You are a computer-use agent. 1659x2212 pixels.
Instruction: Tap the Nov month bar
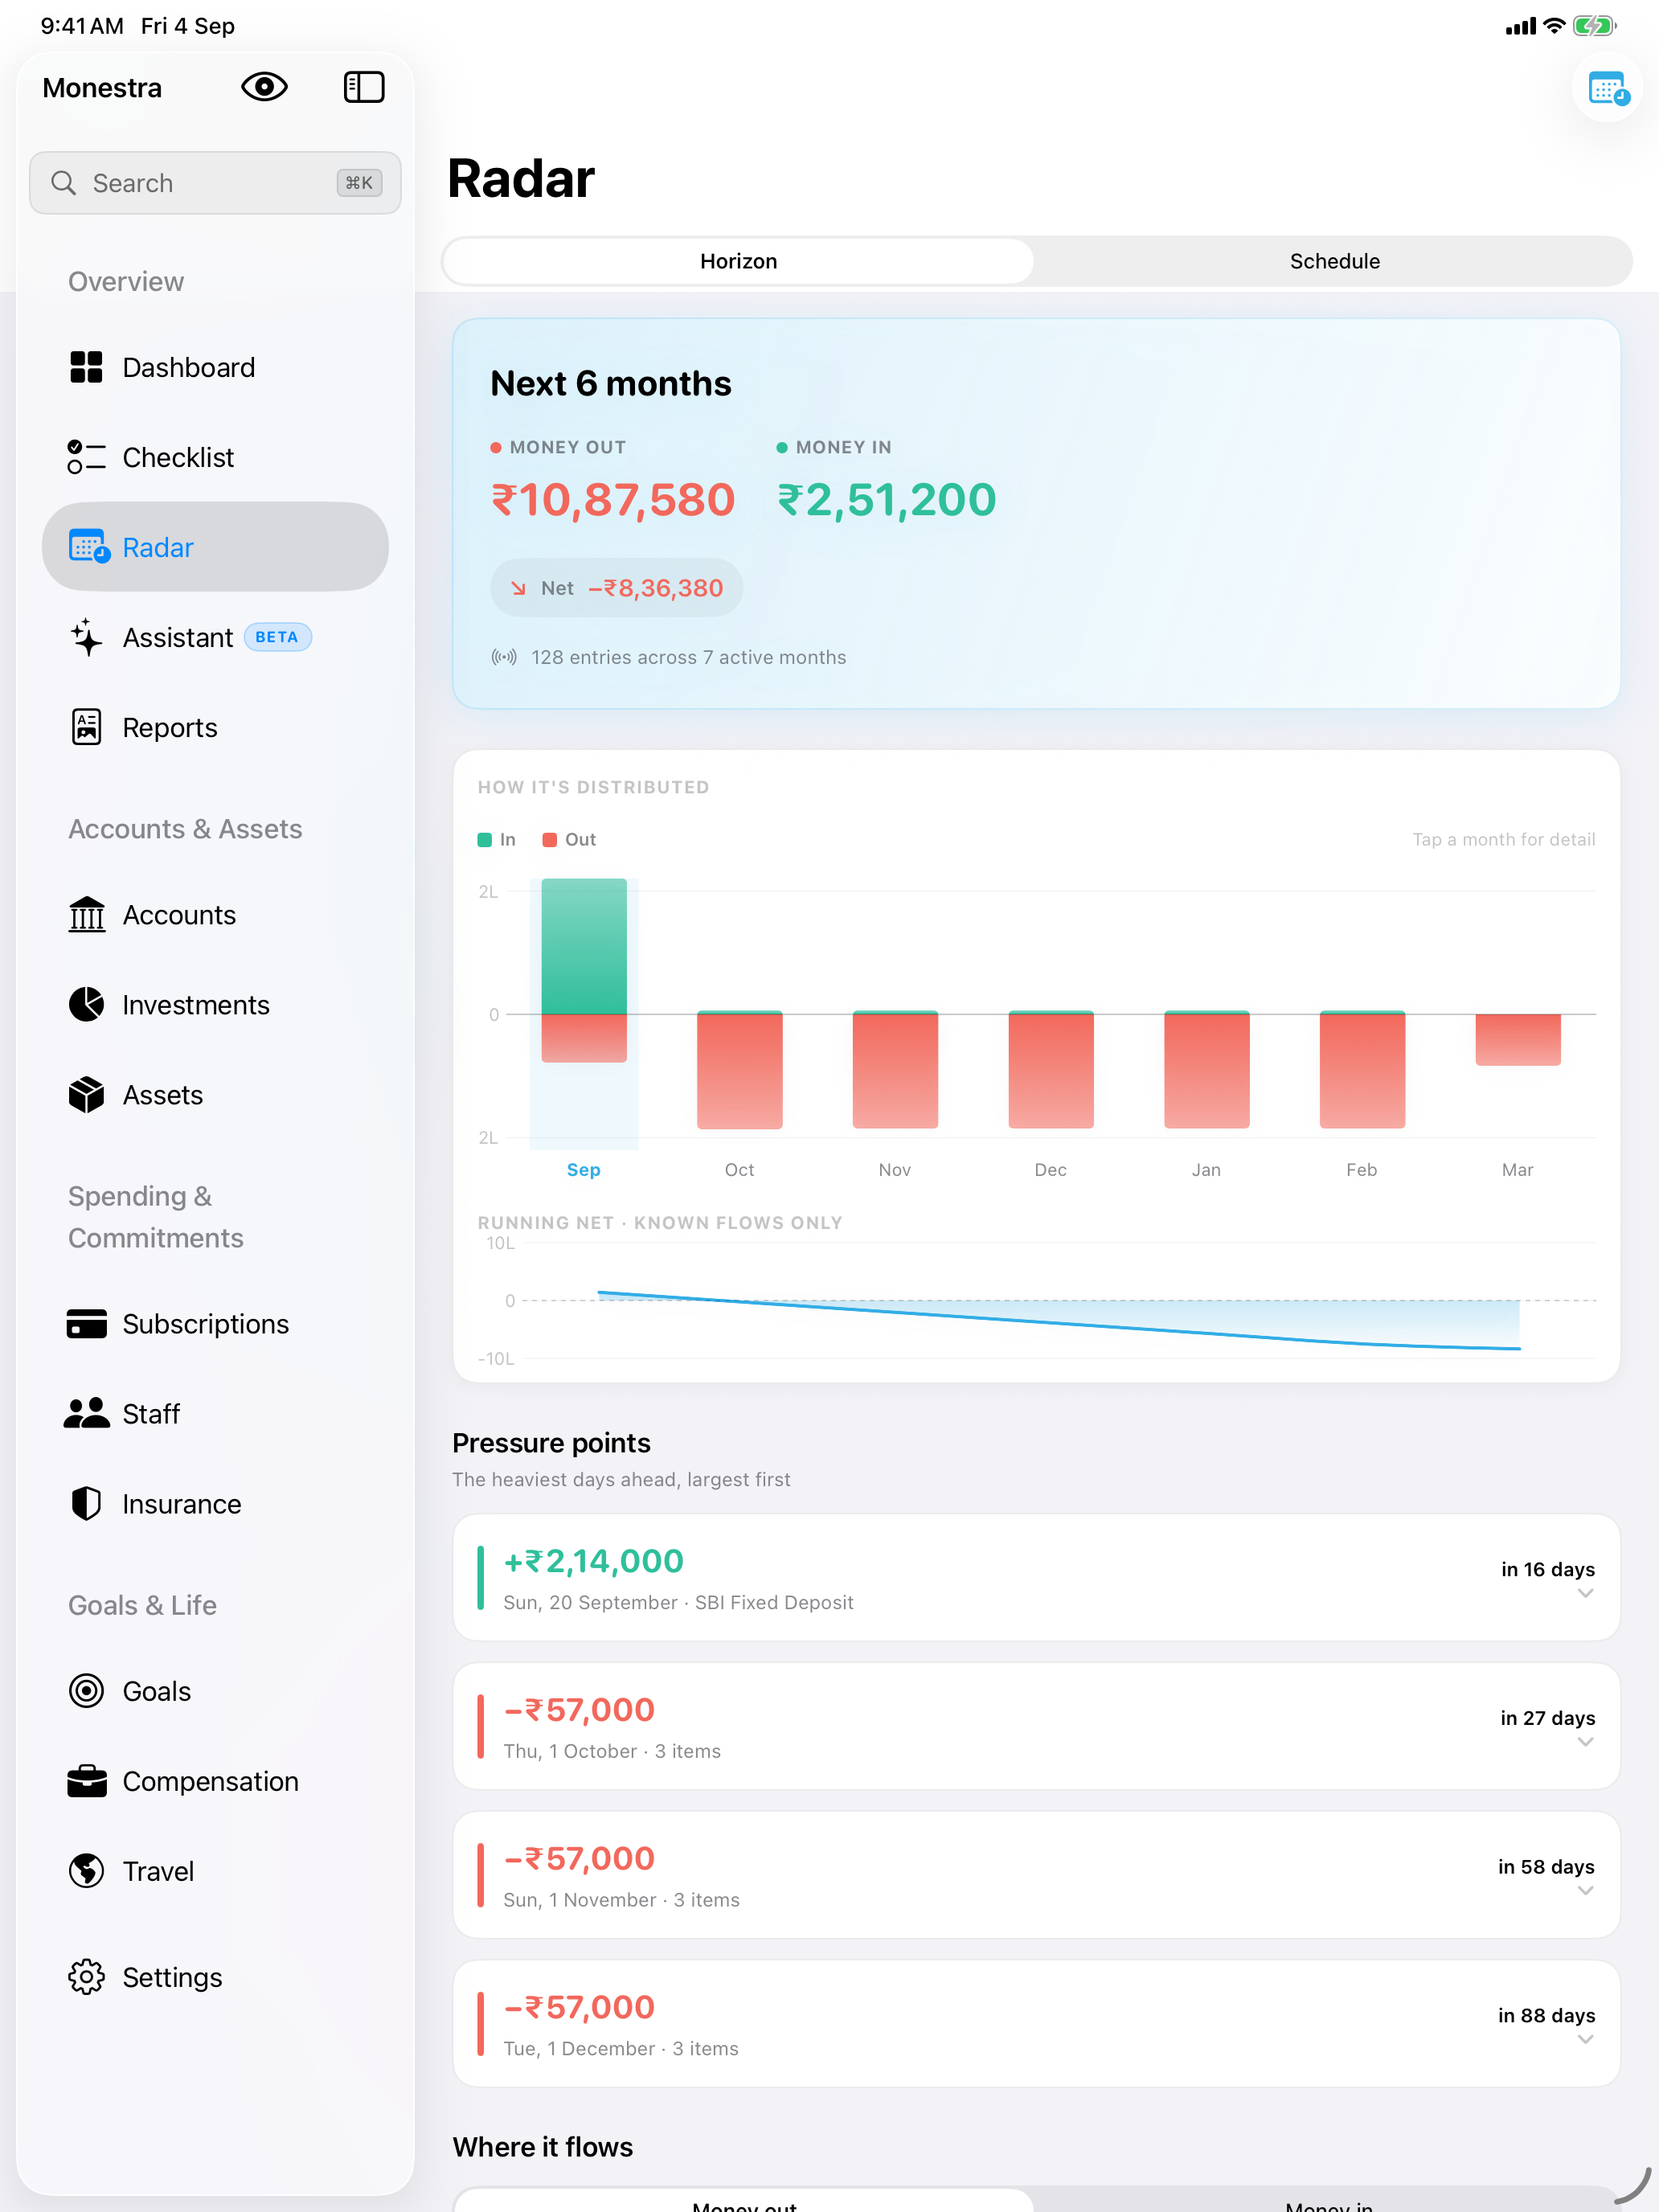pyautogui.click(x=895, y=1069)
